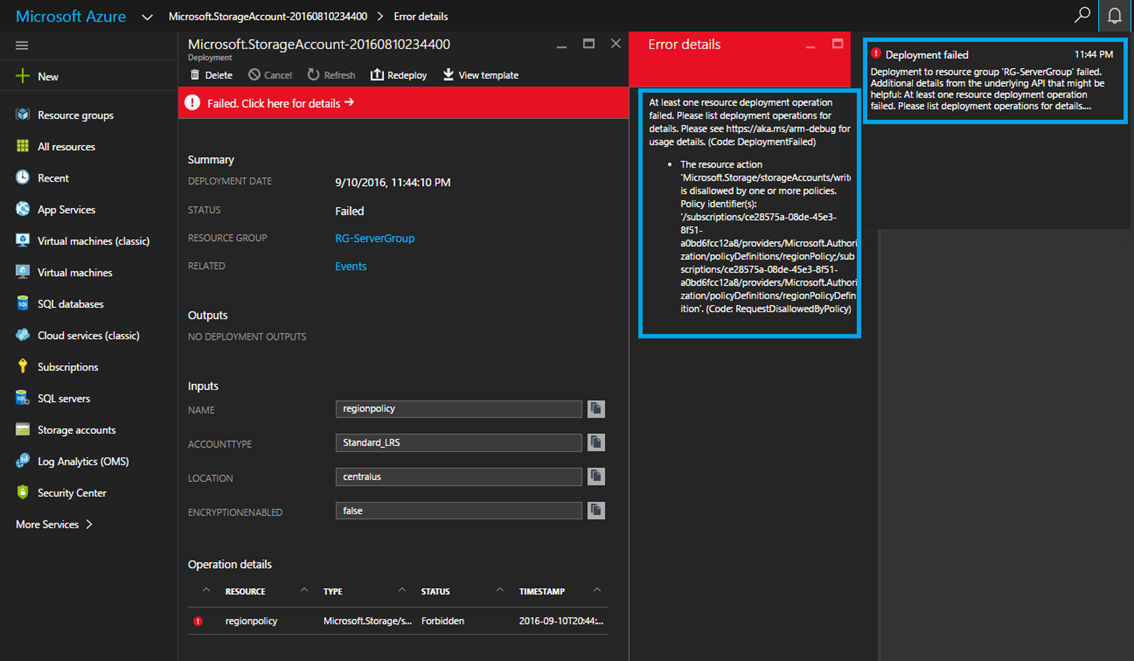Sort by the RESOURCE column header

pos(245,592)
